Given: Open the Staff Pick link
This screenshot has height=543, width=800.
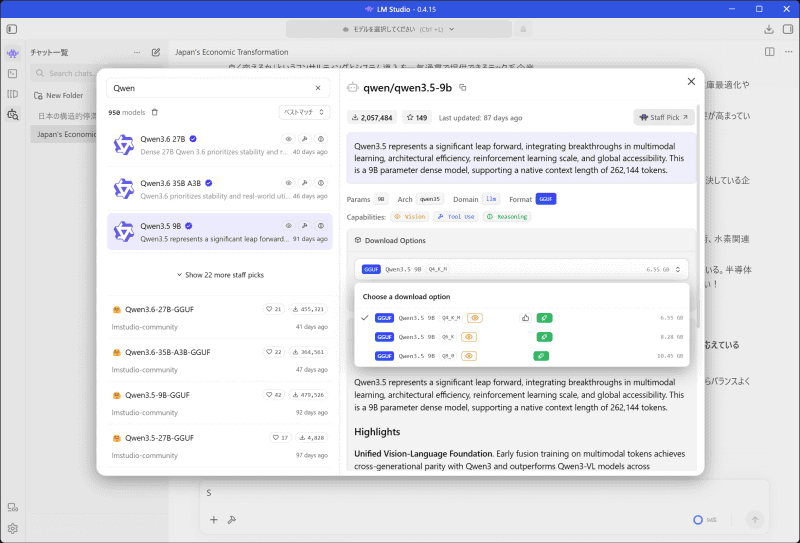Looking at the screenshot, I should coord(664,117).
